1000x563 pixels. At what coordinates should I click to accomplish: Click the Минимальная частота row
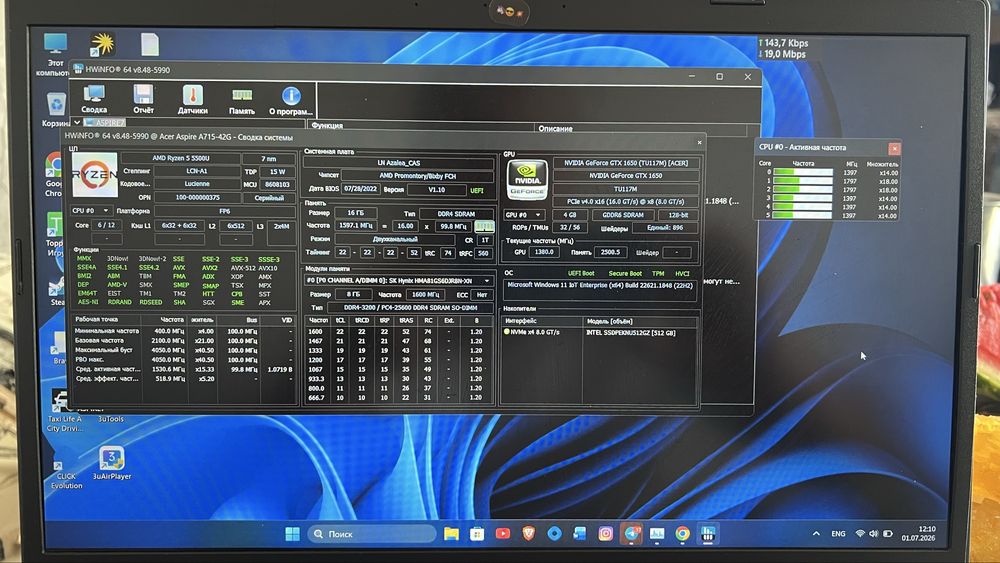184,331
